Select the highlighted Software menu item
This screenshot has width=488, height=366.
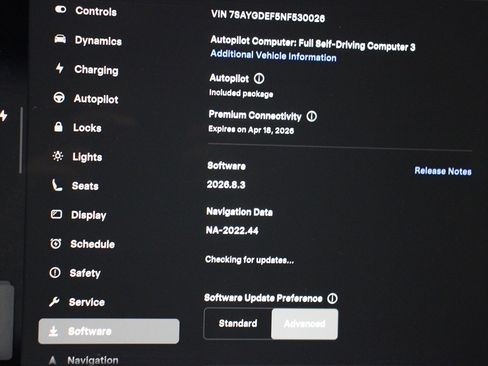point(109,331)
